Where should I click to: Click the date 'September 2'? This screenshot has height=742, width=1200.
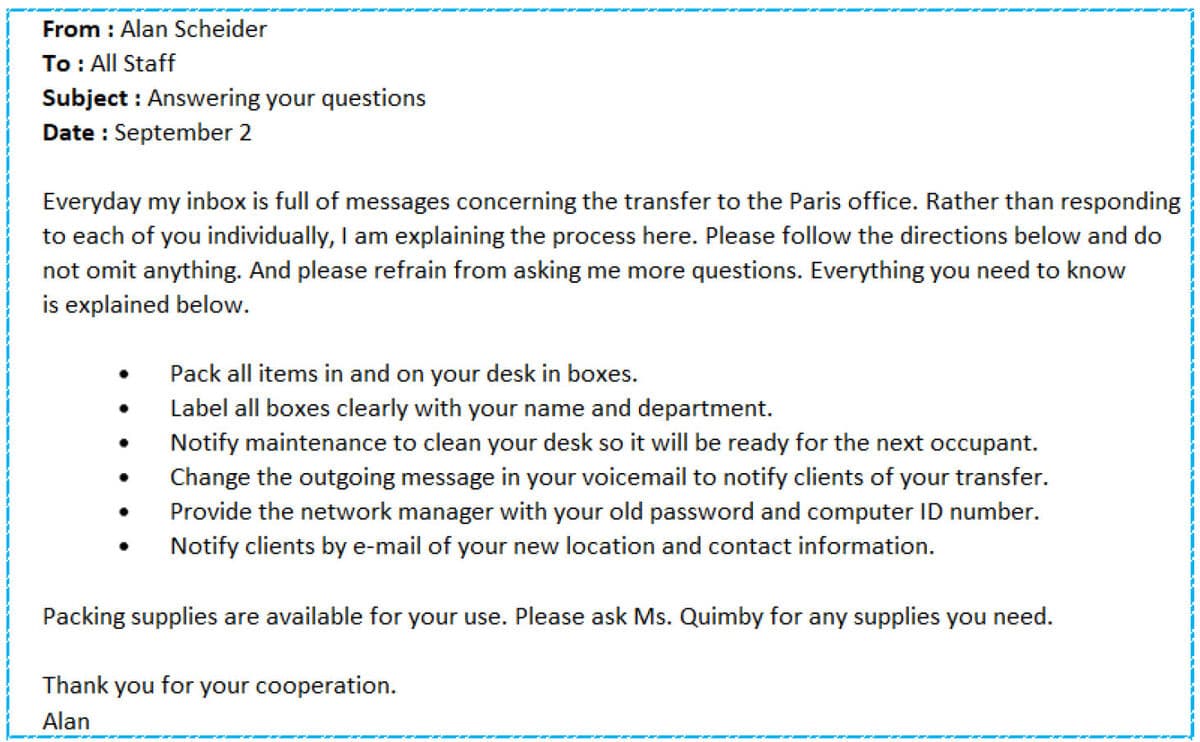tap(183, 133)
